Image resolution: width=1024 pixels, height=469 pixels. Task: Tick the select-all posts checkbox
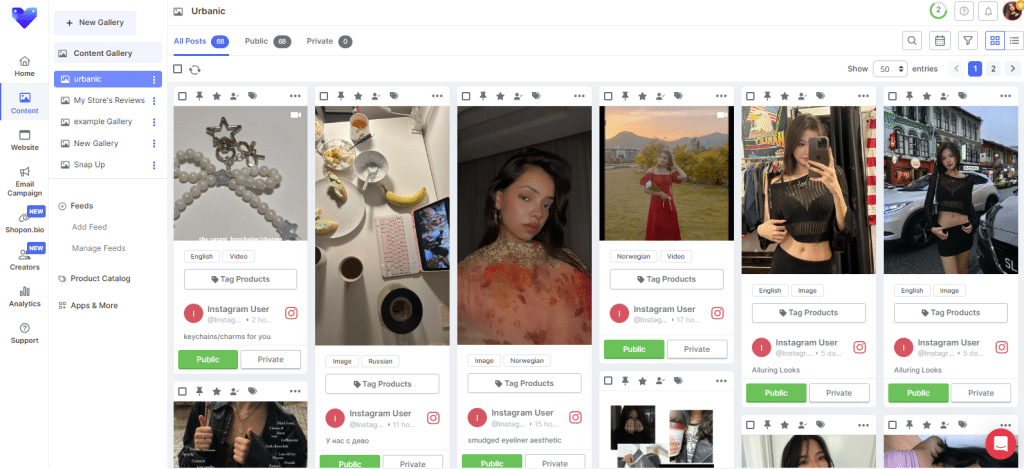[178, 69]
